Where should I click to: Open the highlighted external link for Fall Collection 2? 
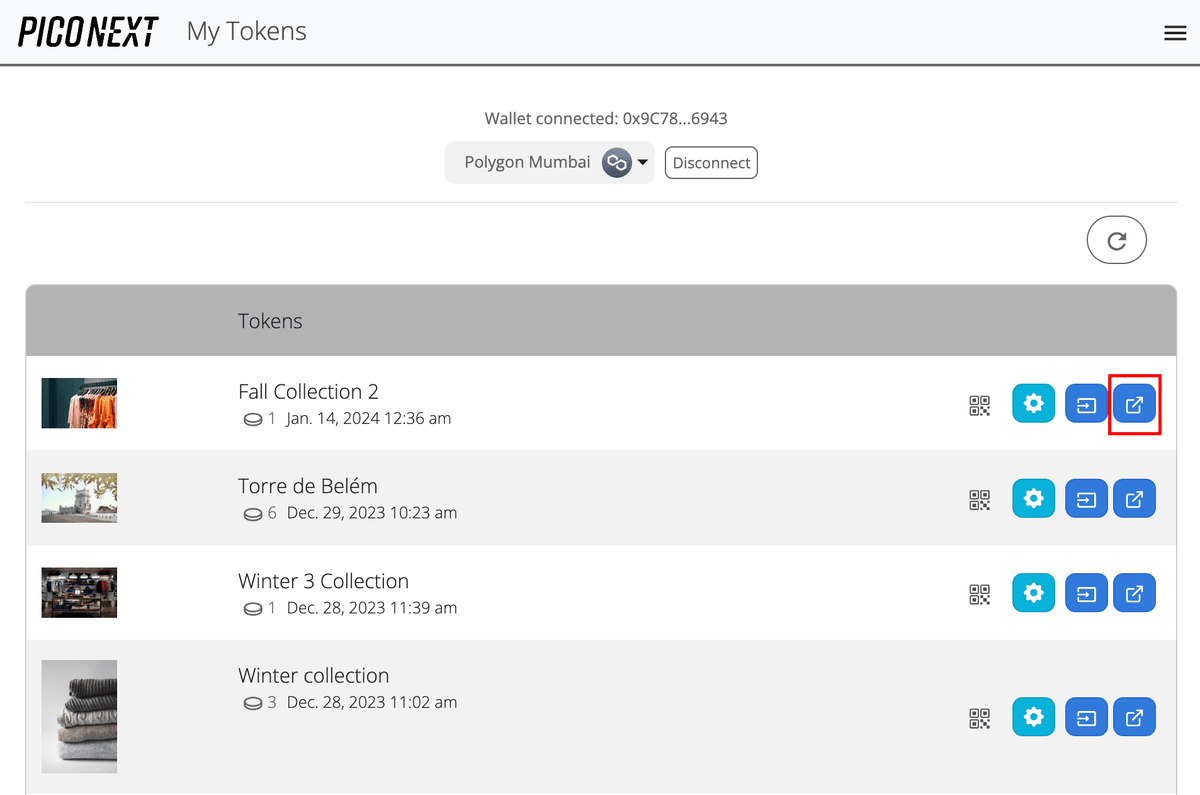click(1134, 403)
